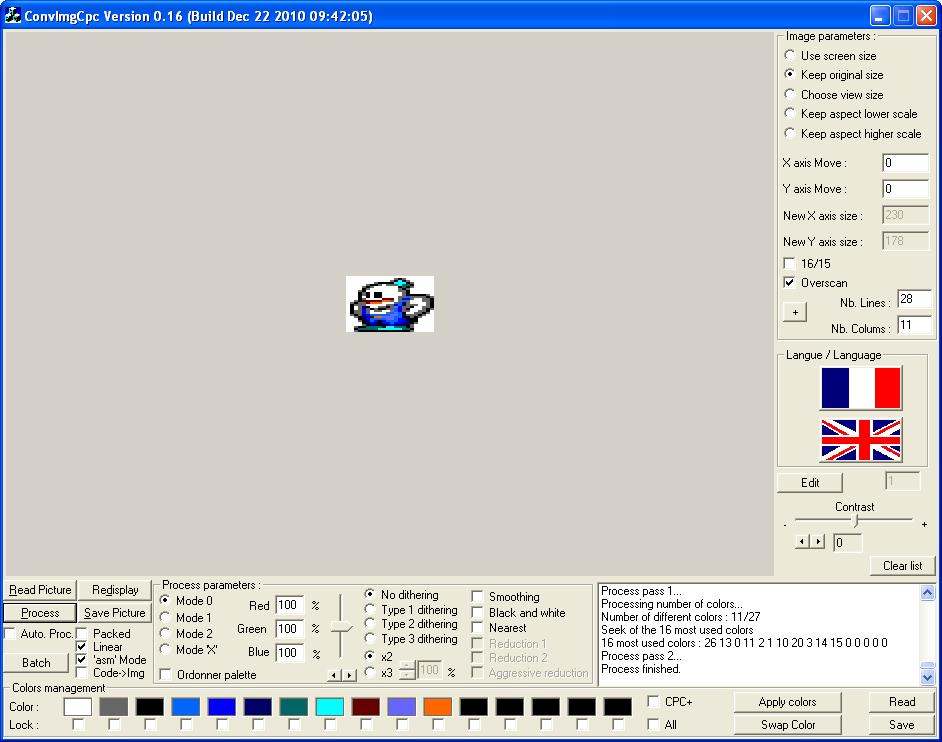Screen dimensions: 942x742
Task: Click the overscan plus button
Action: click(795, 312)
